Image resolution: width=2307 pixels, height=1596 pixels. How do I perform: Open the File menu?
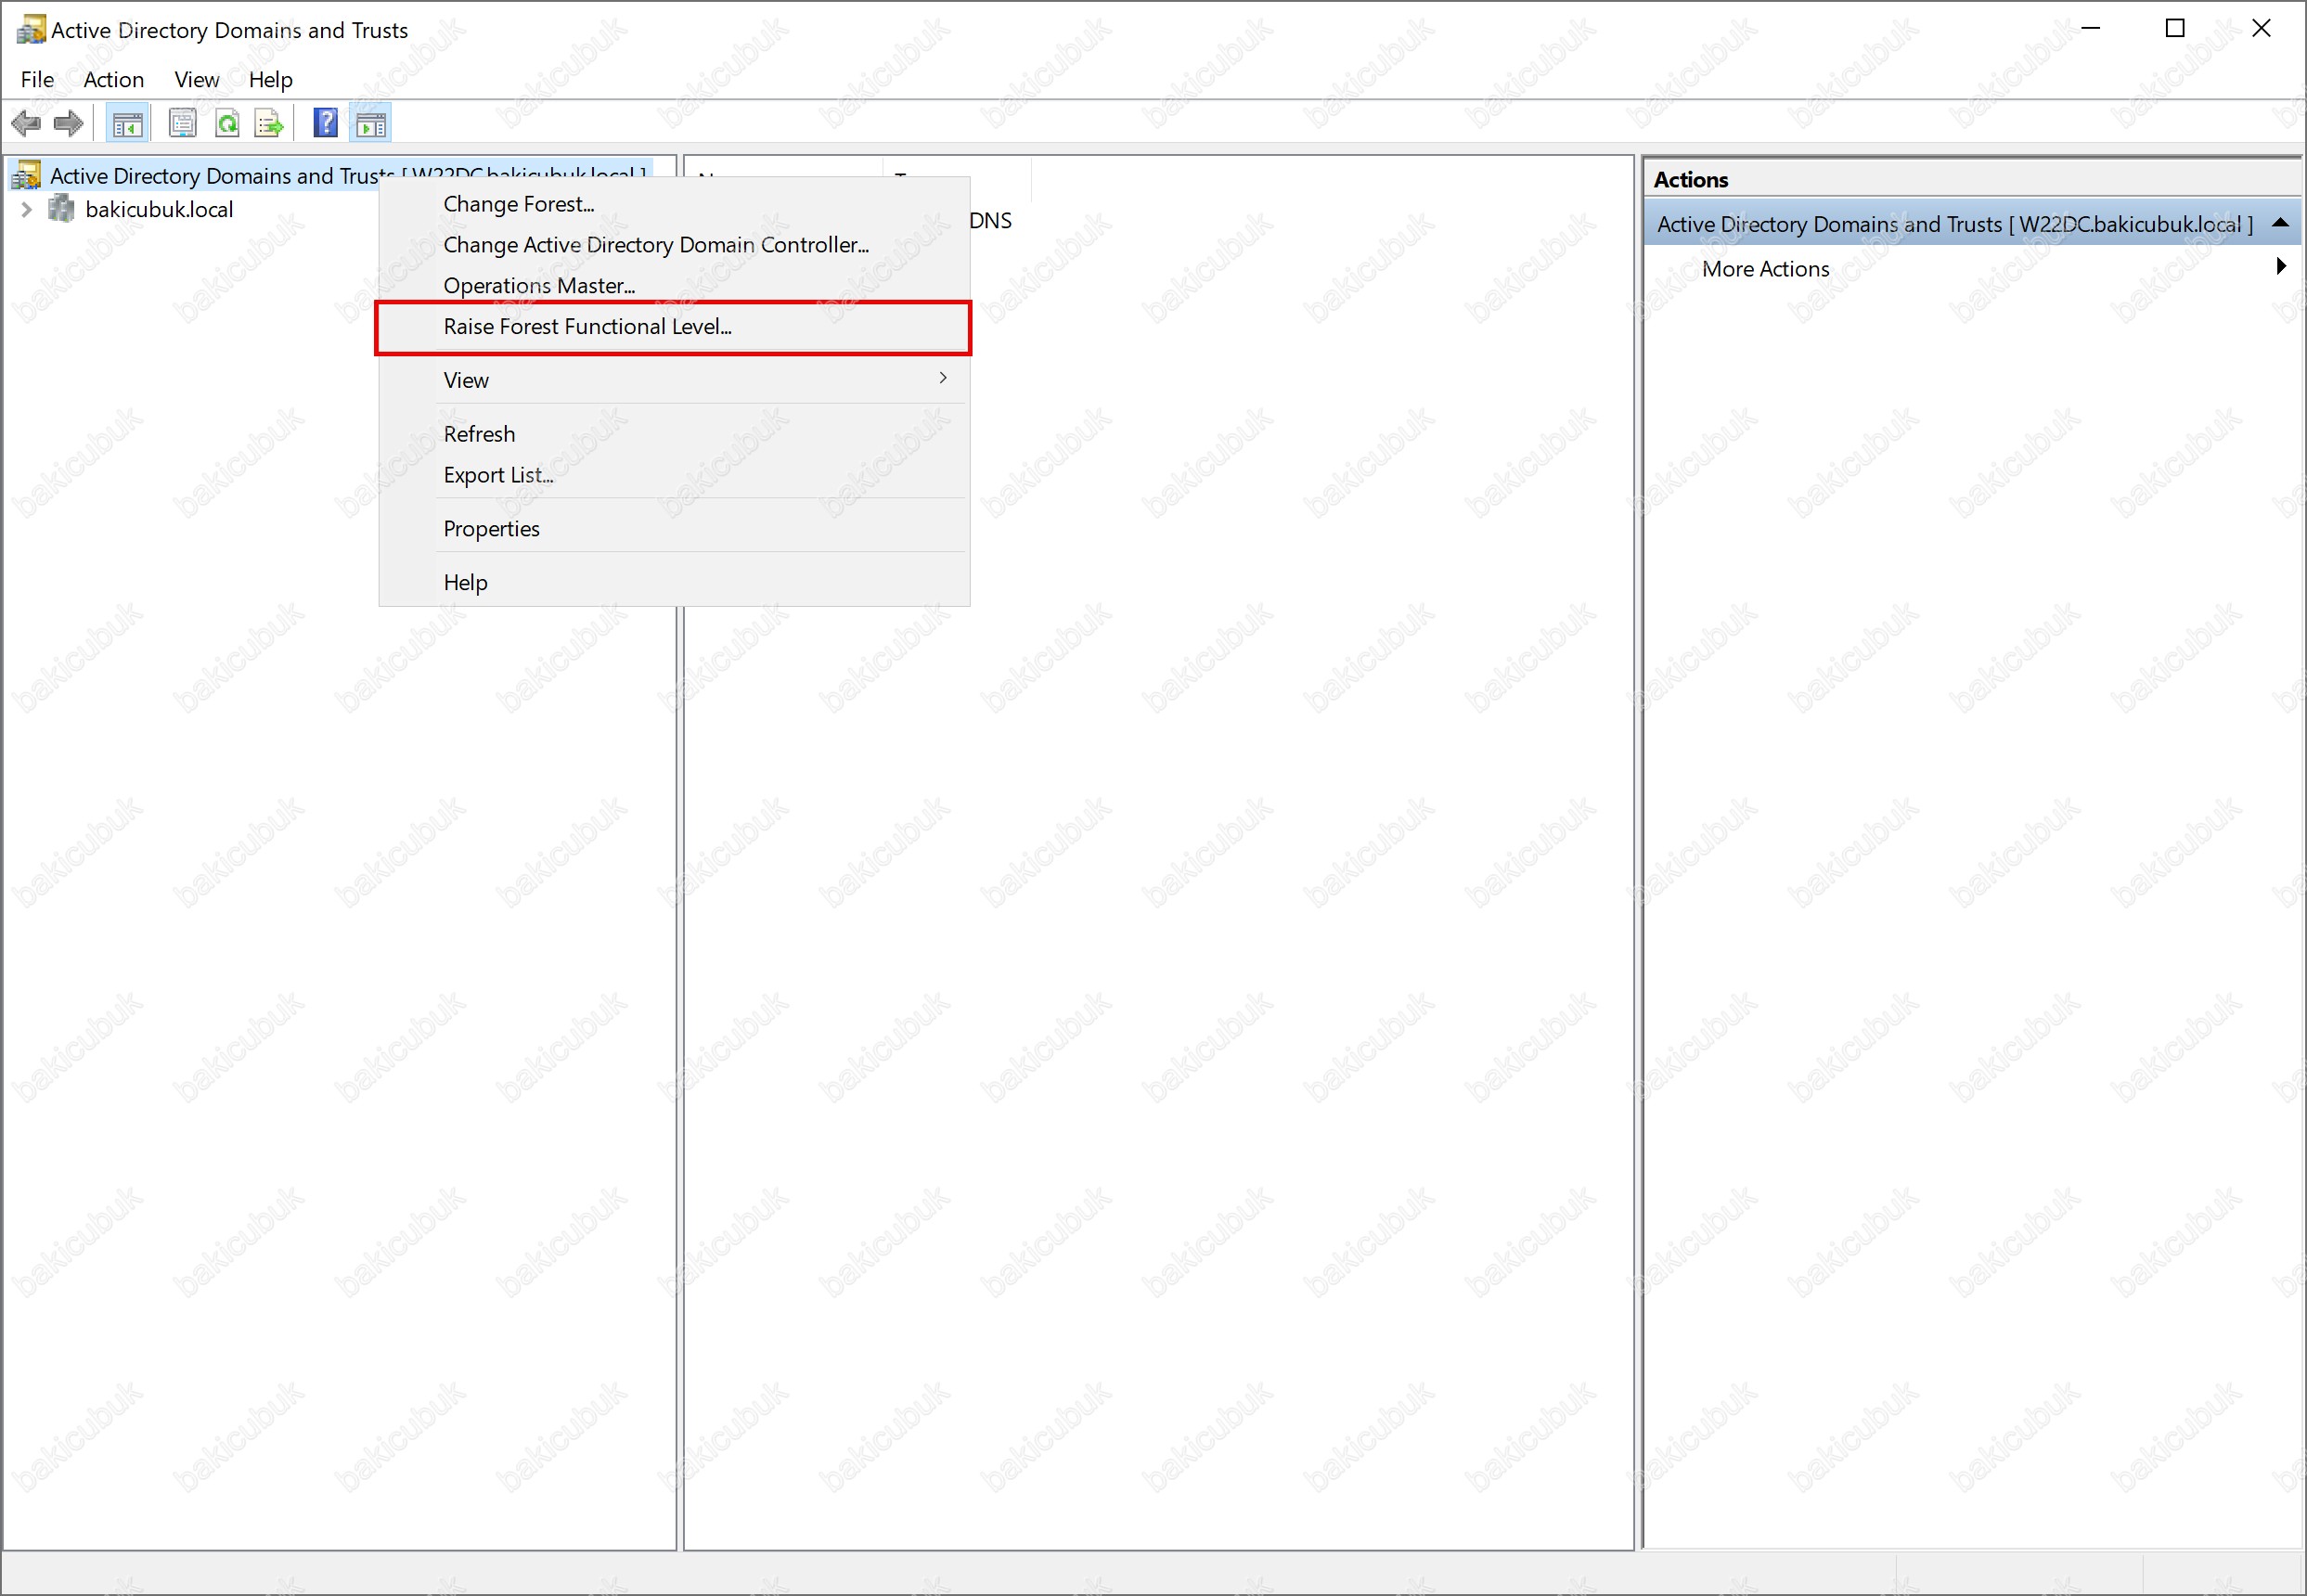point(38,80)
